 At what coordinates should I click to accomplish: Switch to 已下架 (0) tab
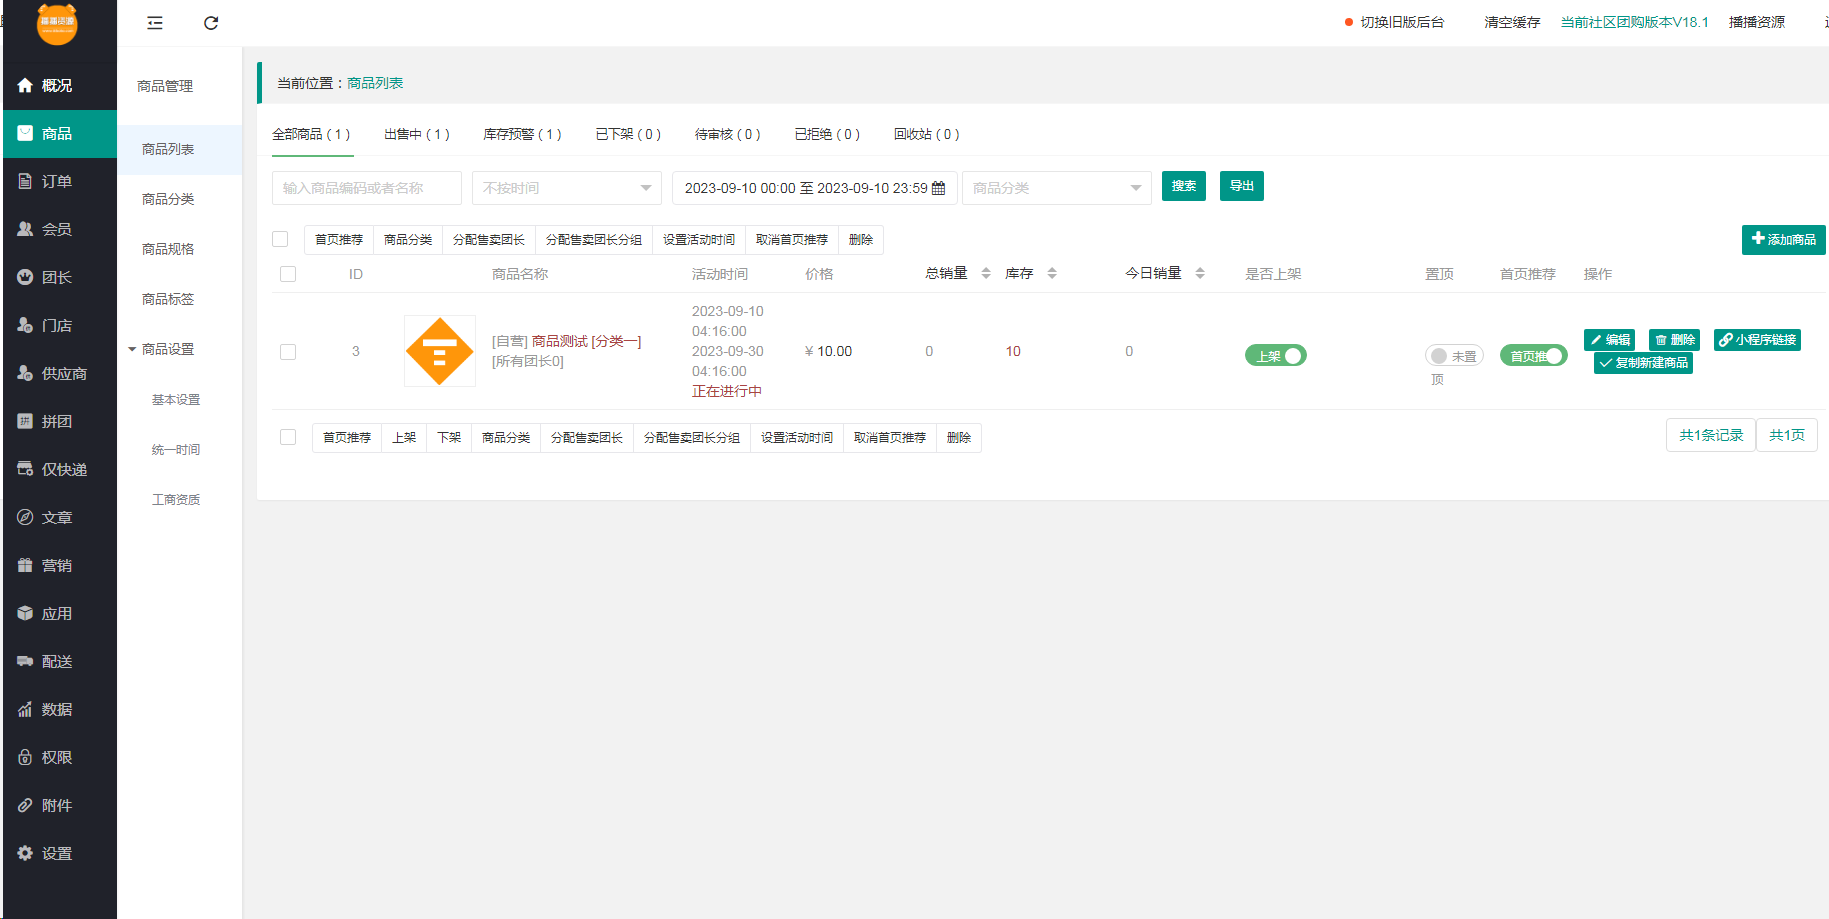coord(628,134)
